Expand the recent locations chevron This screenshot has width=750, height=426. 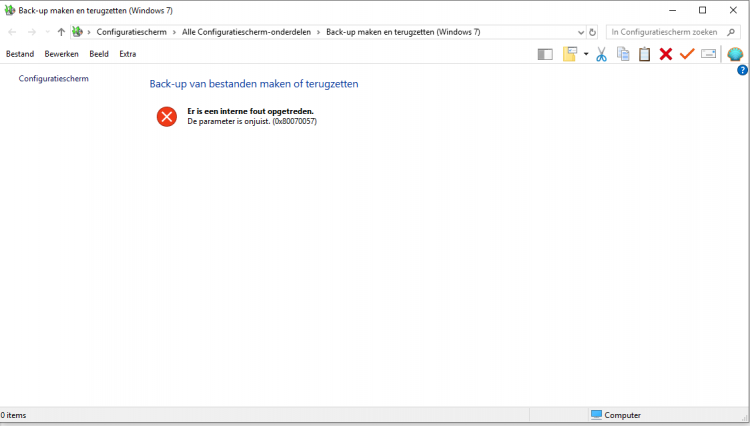click(46, 32)
